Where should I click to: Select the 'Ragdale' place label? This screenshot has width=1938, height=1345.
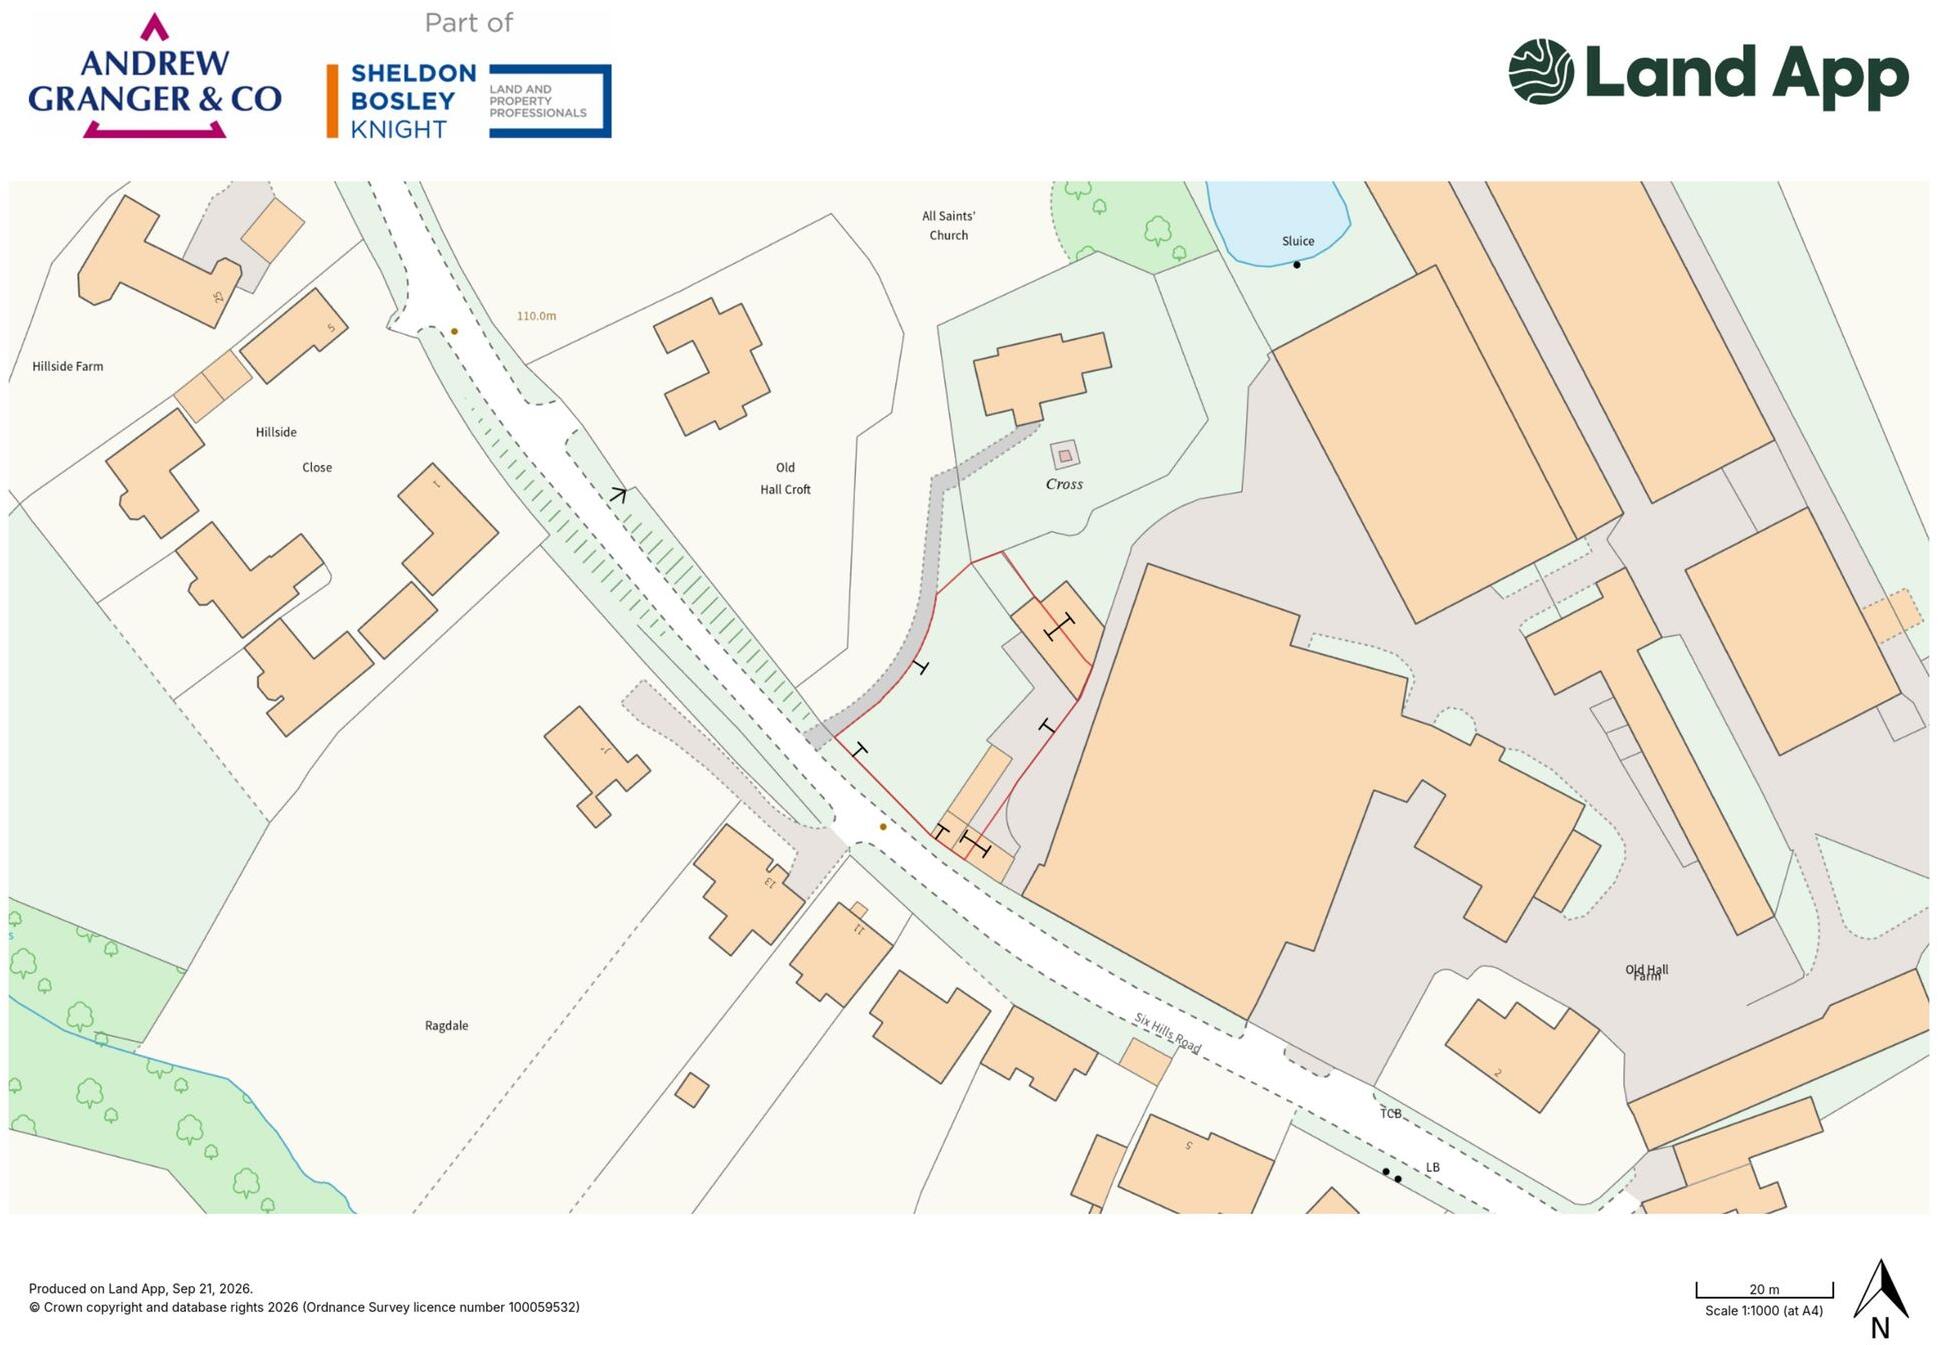click(x=446, y=1026)
